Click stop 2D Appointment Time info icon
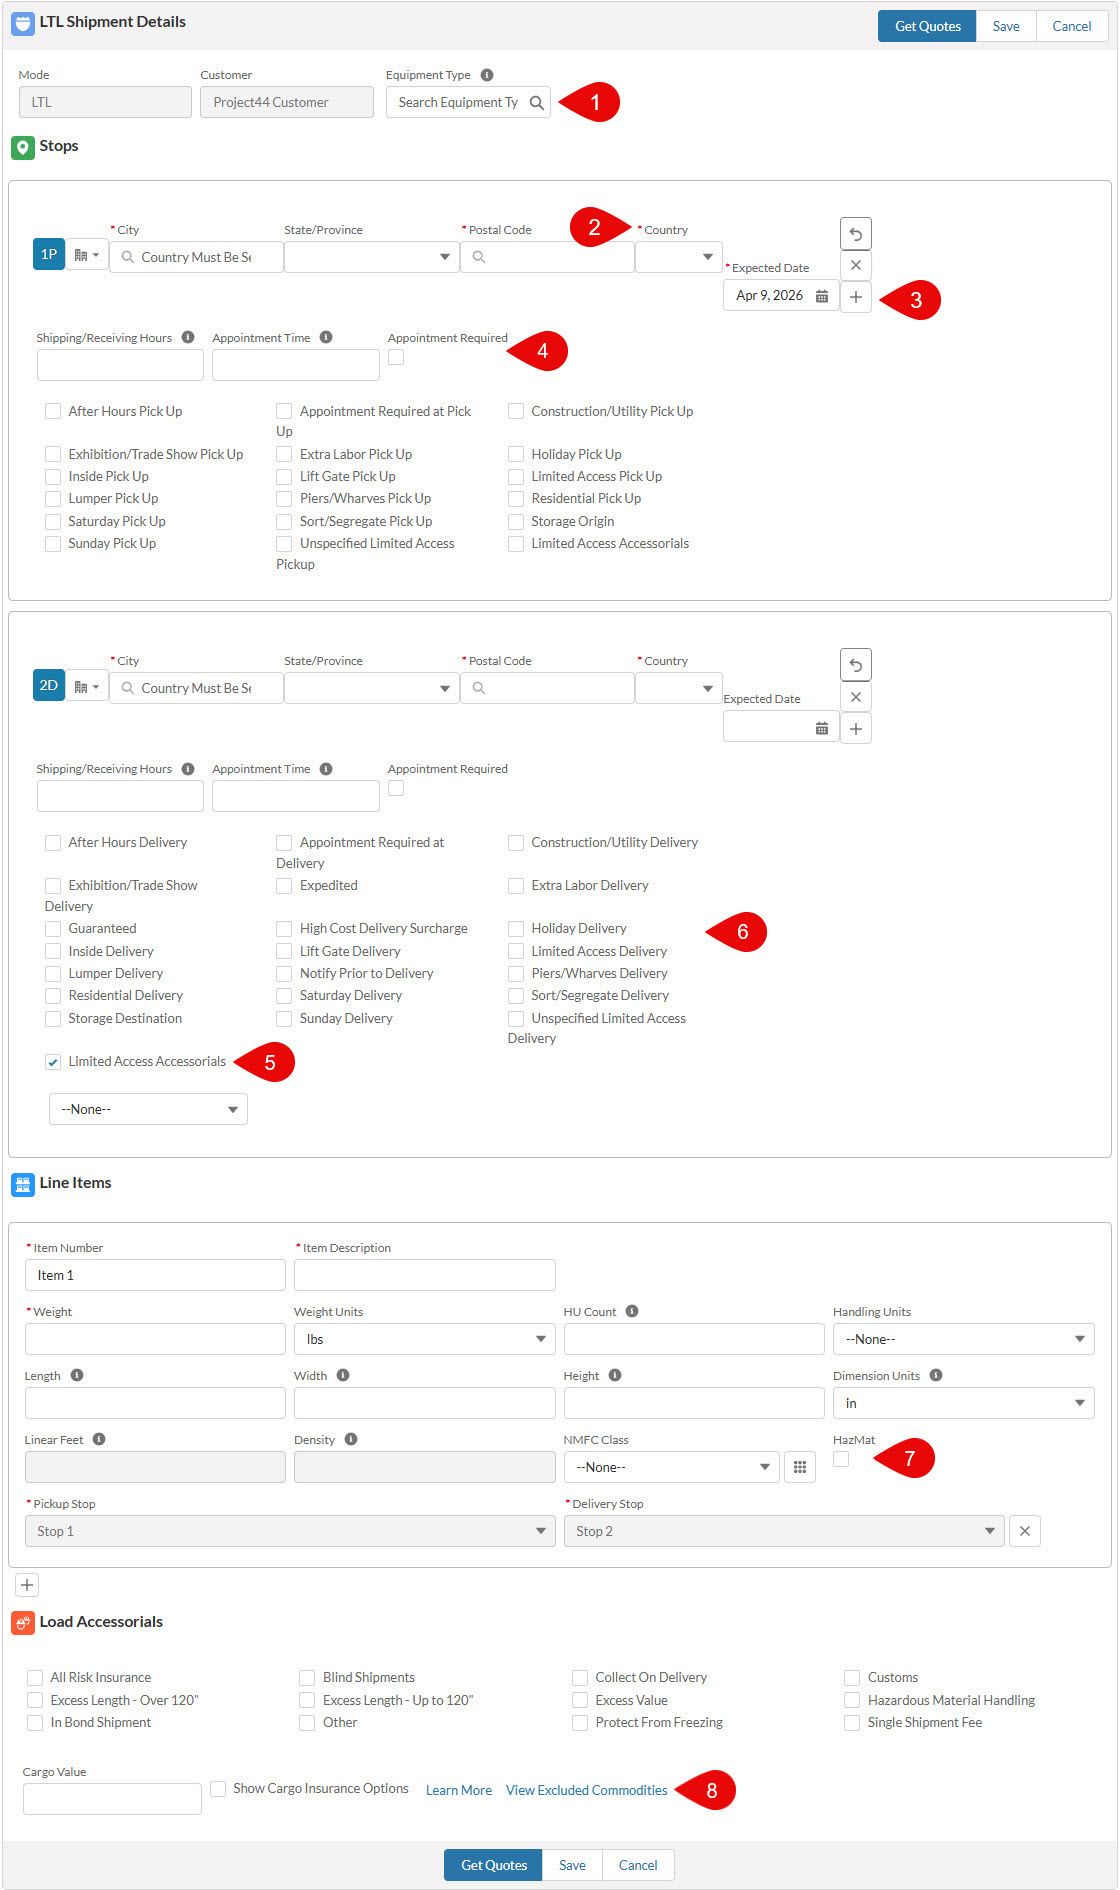 tap(326, 768)
